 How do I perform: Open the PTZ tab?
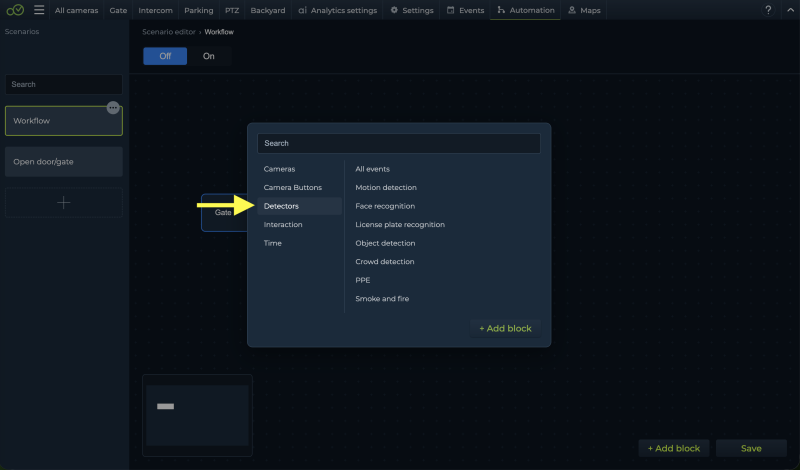(232, 10)
